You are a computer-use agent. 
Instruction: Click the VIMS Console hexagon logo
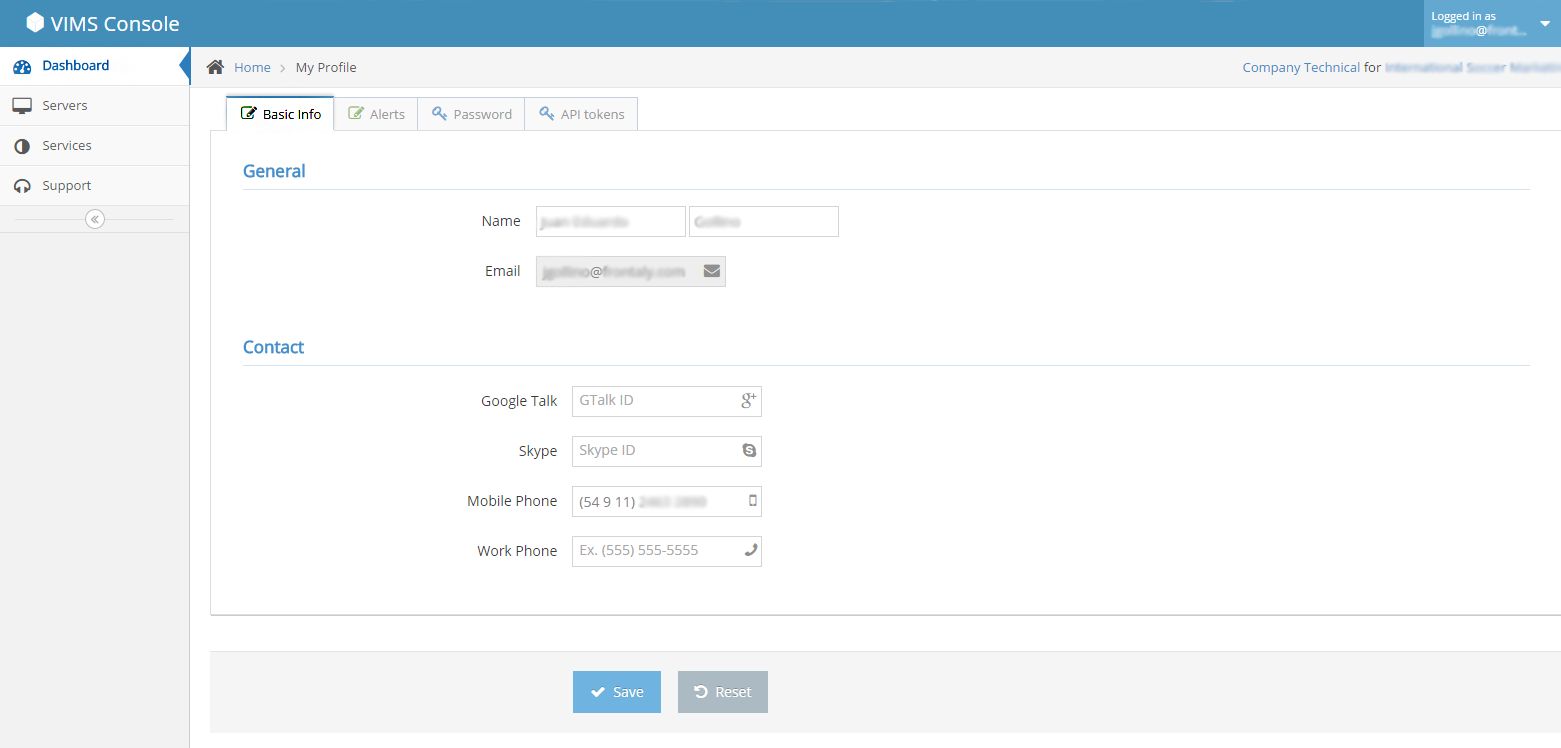pos(35,23)
